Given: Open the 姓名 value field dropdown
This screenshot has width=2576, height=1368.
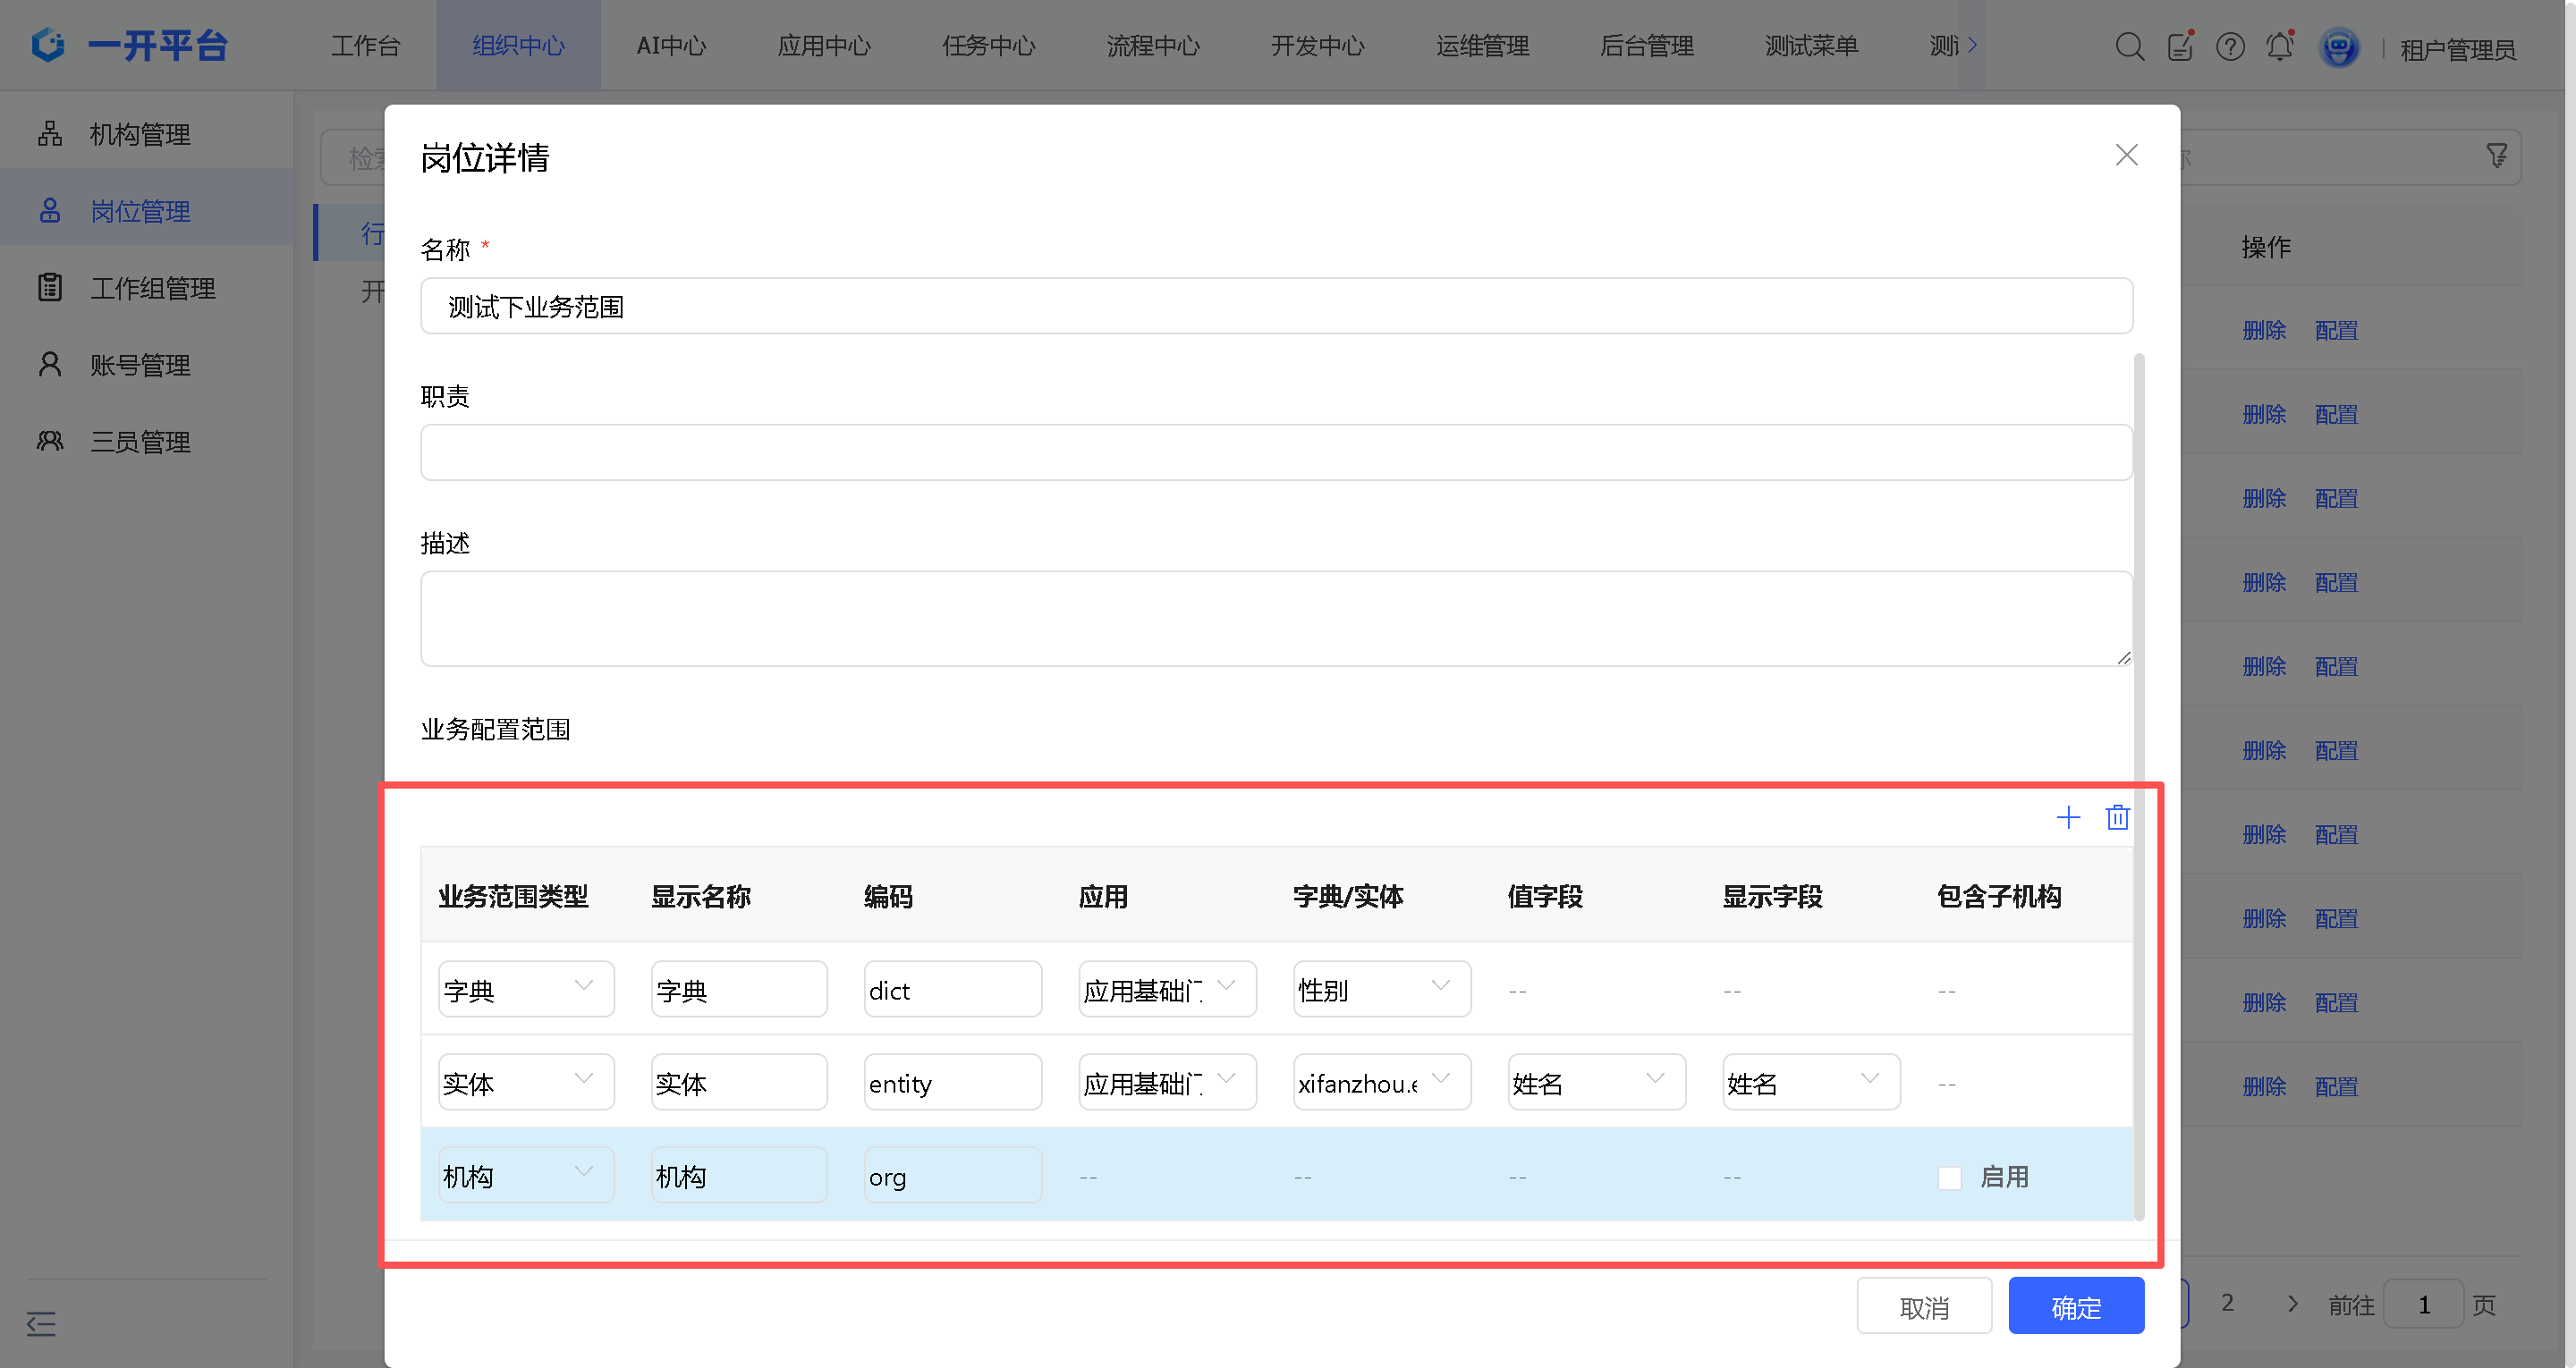Looking at the screenshot, I should pyautogui.click(x=1596, y=1082).
